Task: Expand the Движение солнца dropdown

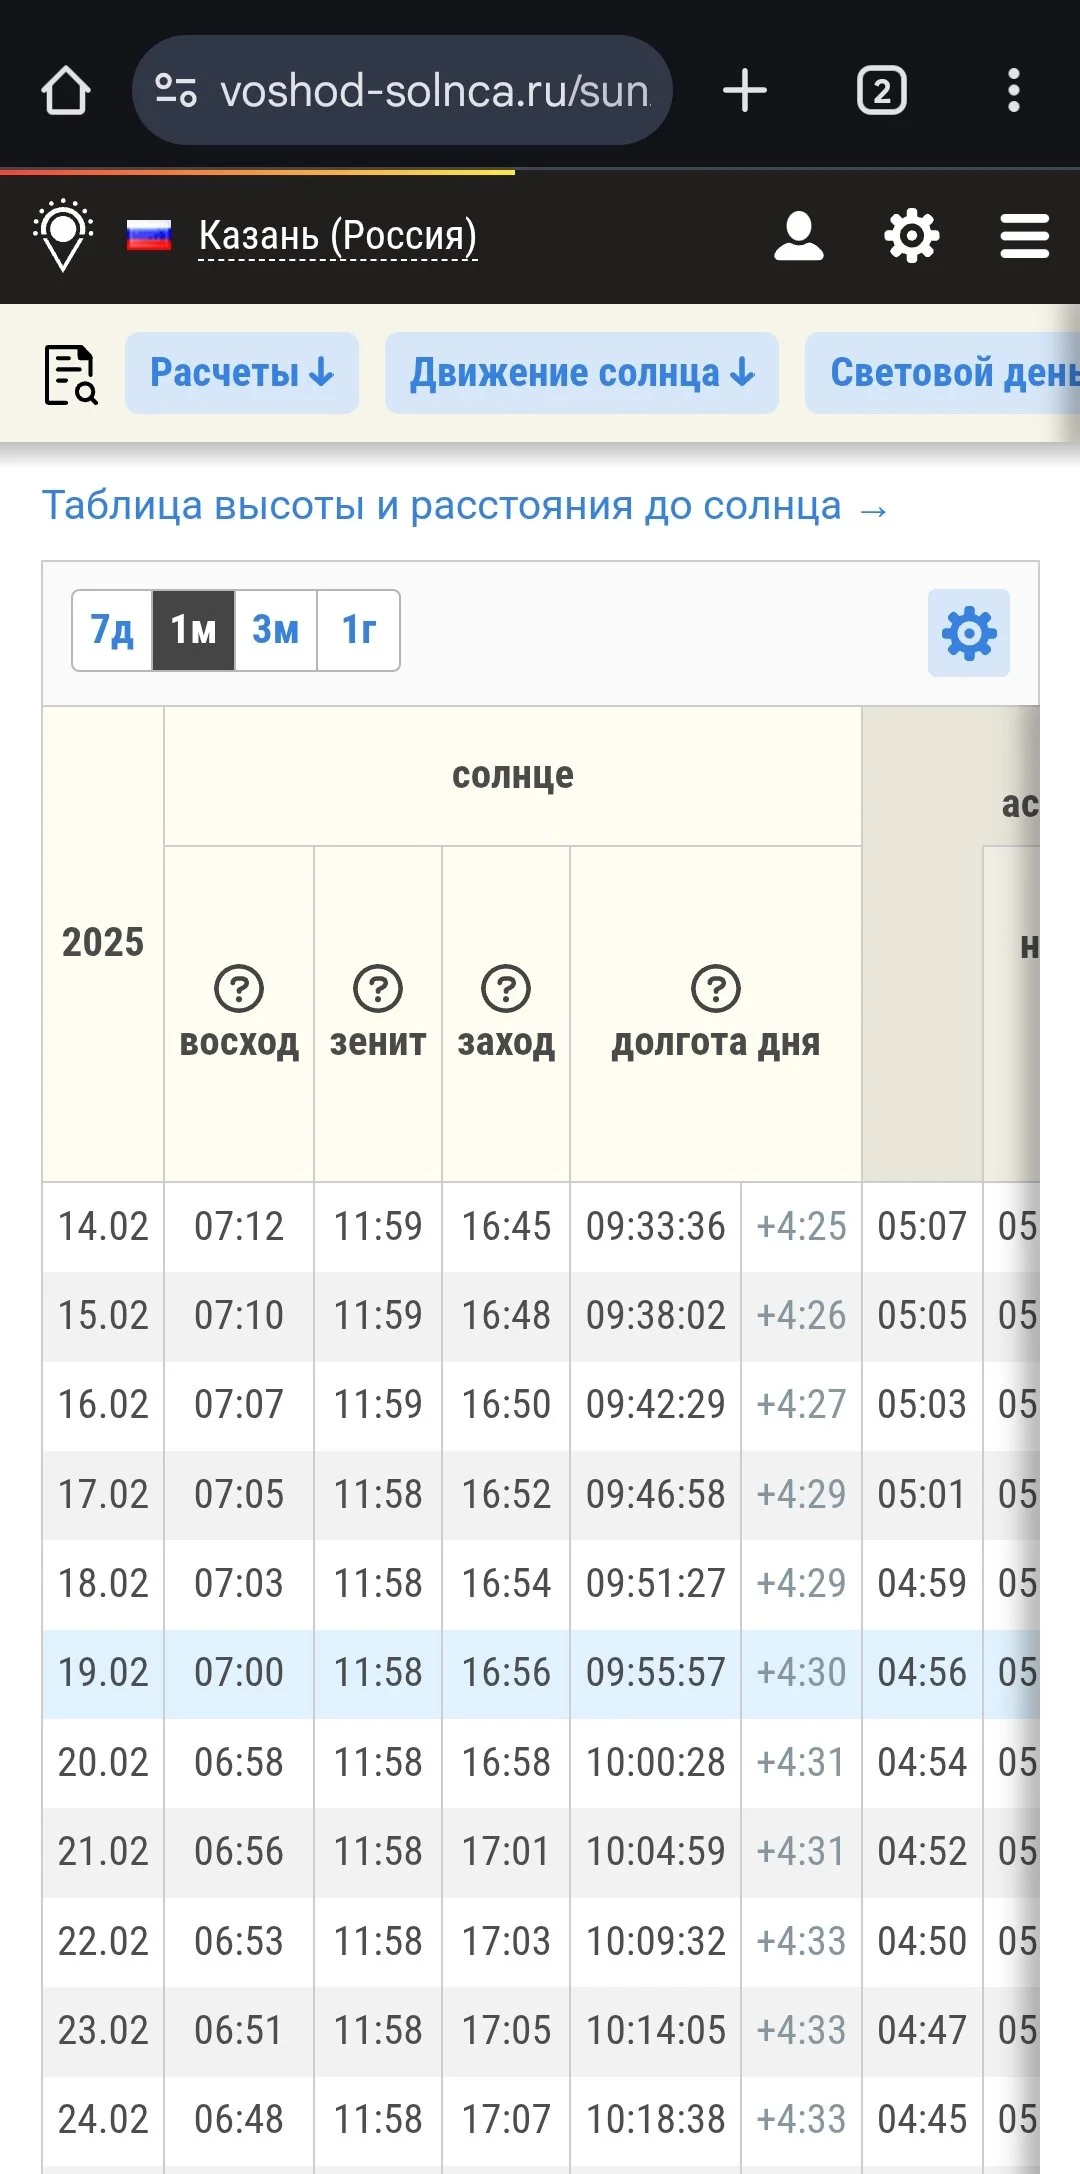Action: coord(582,373)
